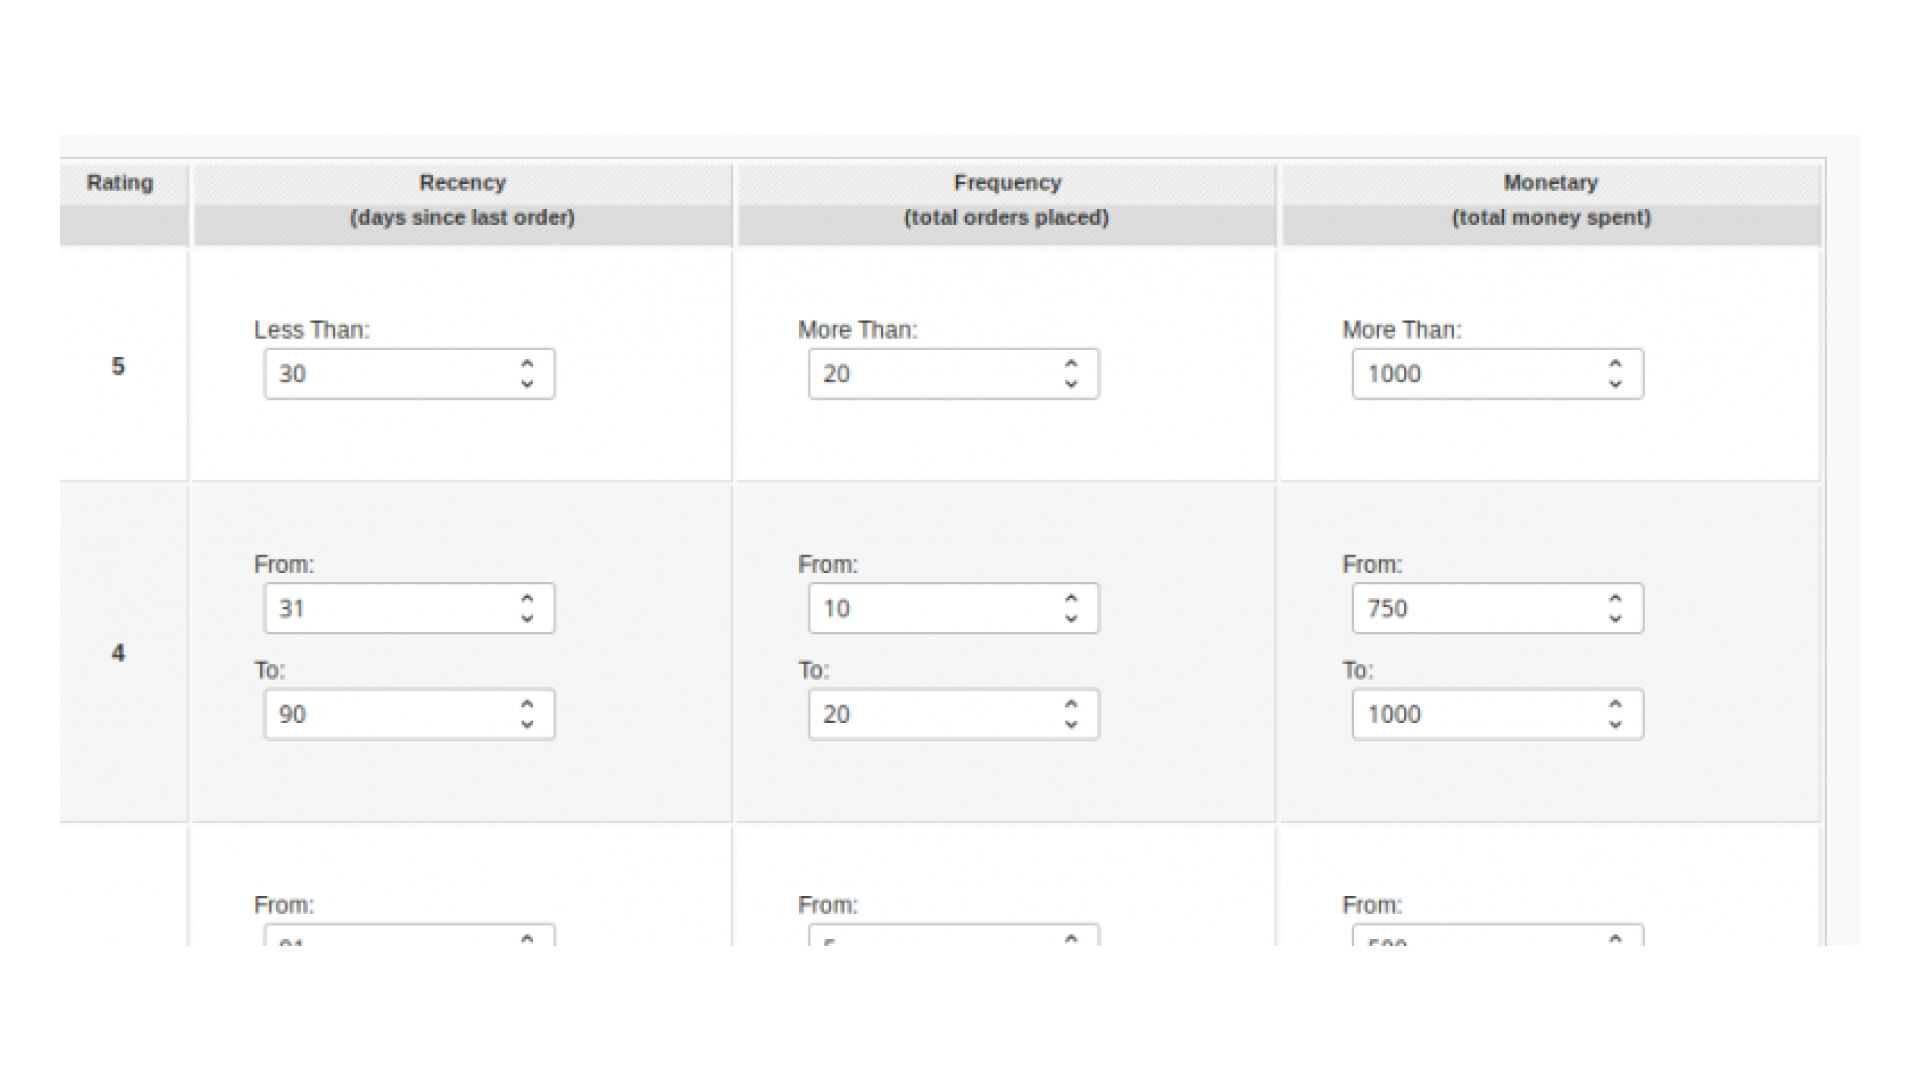This screenshot has height=1080, width=1920.
Task: Click the Frequency column header
Action: point(1006,183)
